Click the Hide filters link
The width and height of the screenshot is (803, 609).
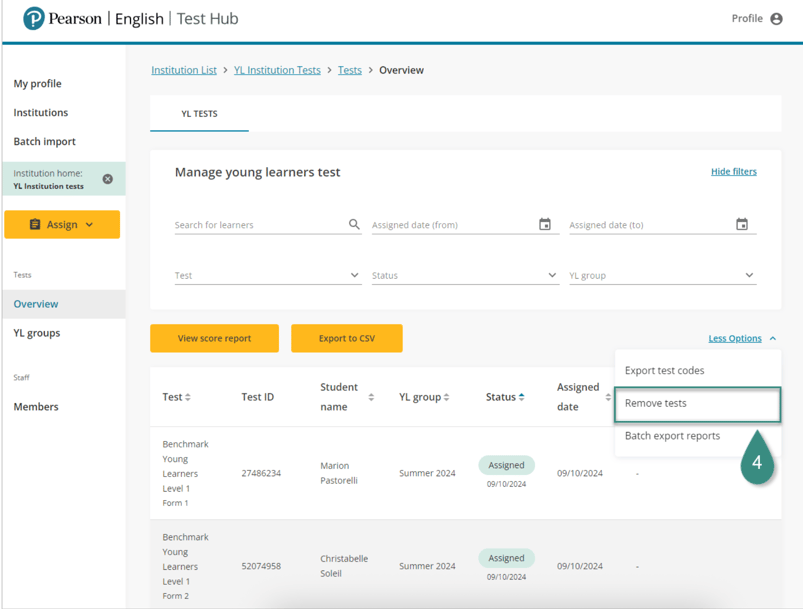733,172
